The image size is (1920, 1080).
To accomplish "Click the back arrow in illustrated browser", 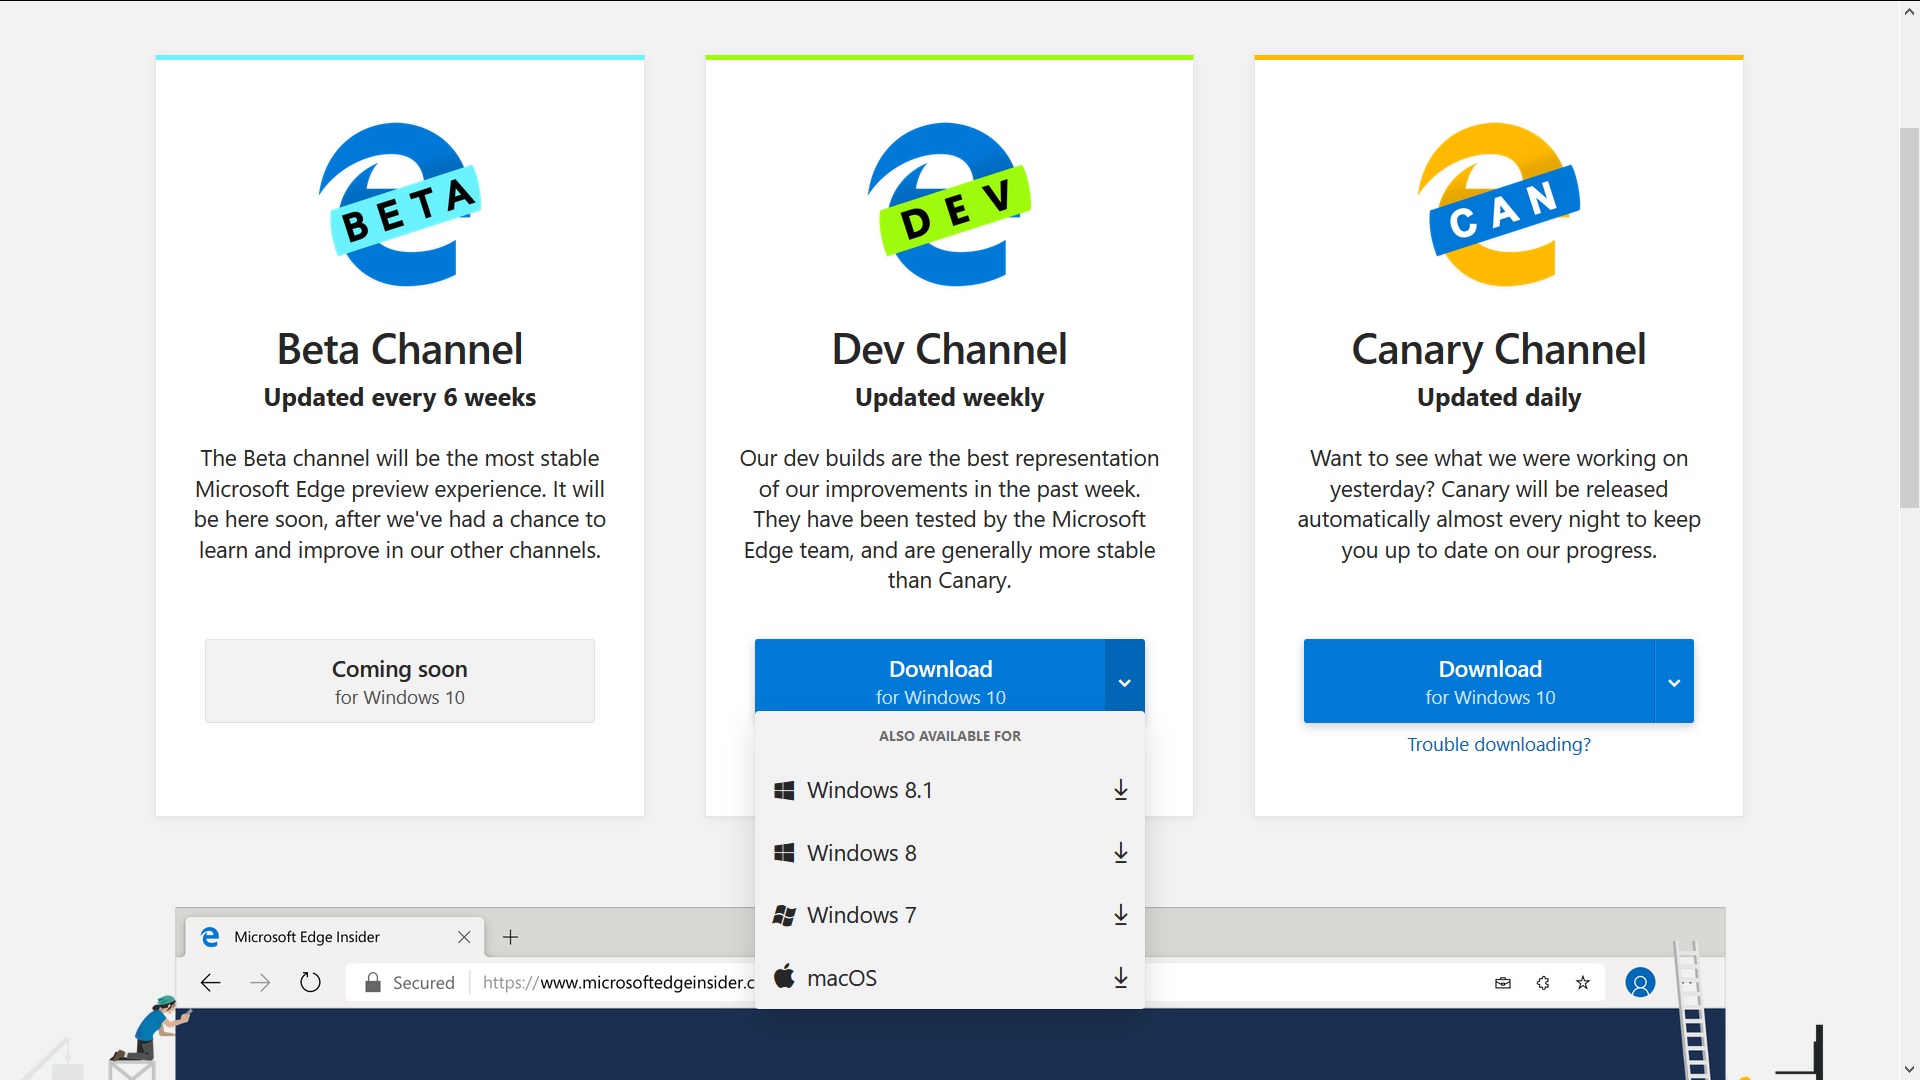I will 210,983.
